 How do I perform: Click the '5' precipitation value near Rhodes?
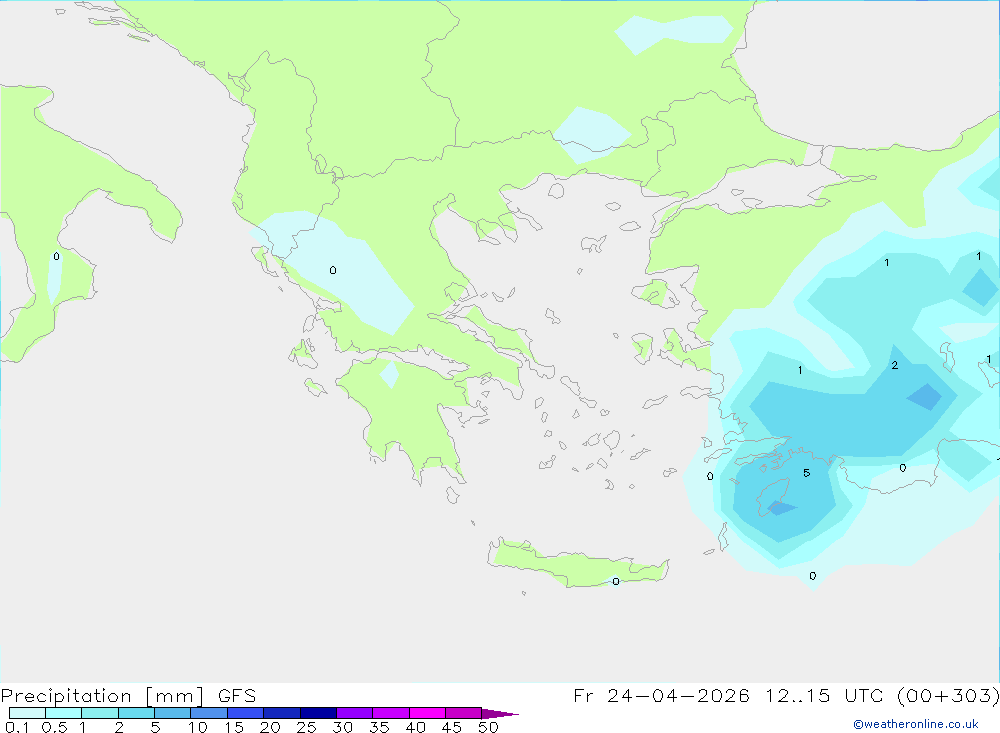click(x=807, y=473)
